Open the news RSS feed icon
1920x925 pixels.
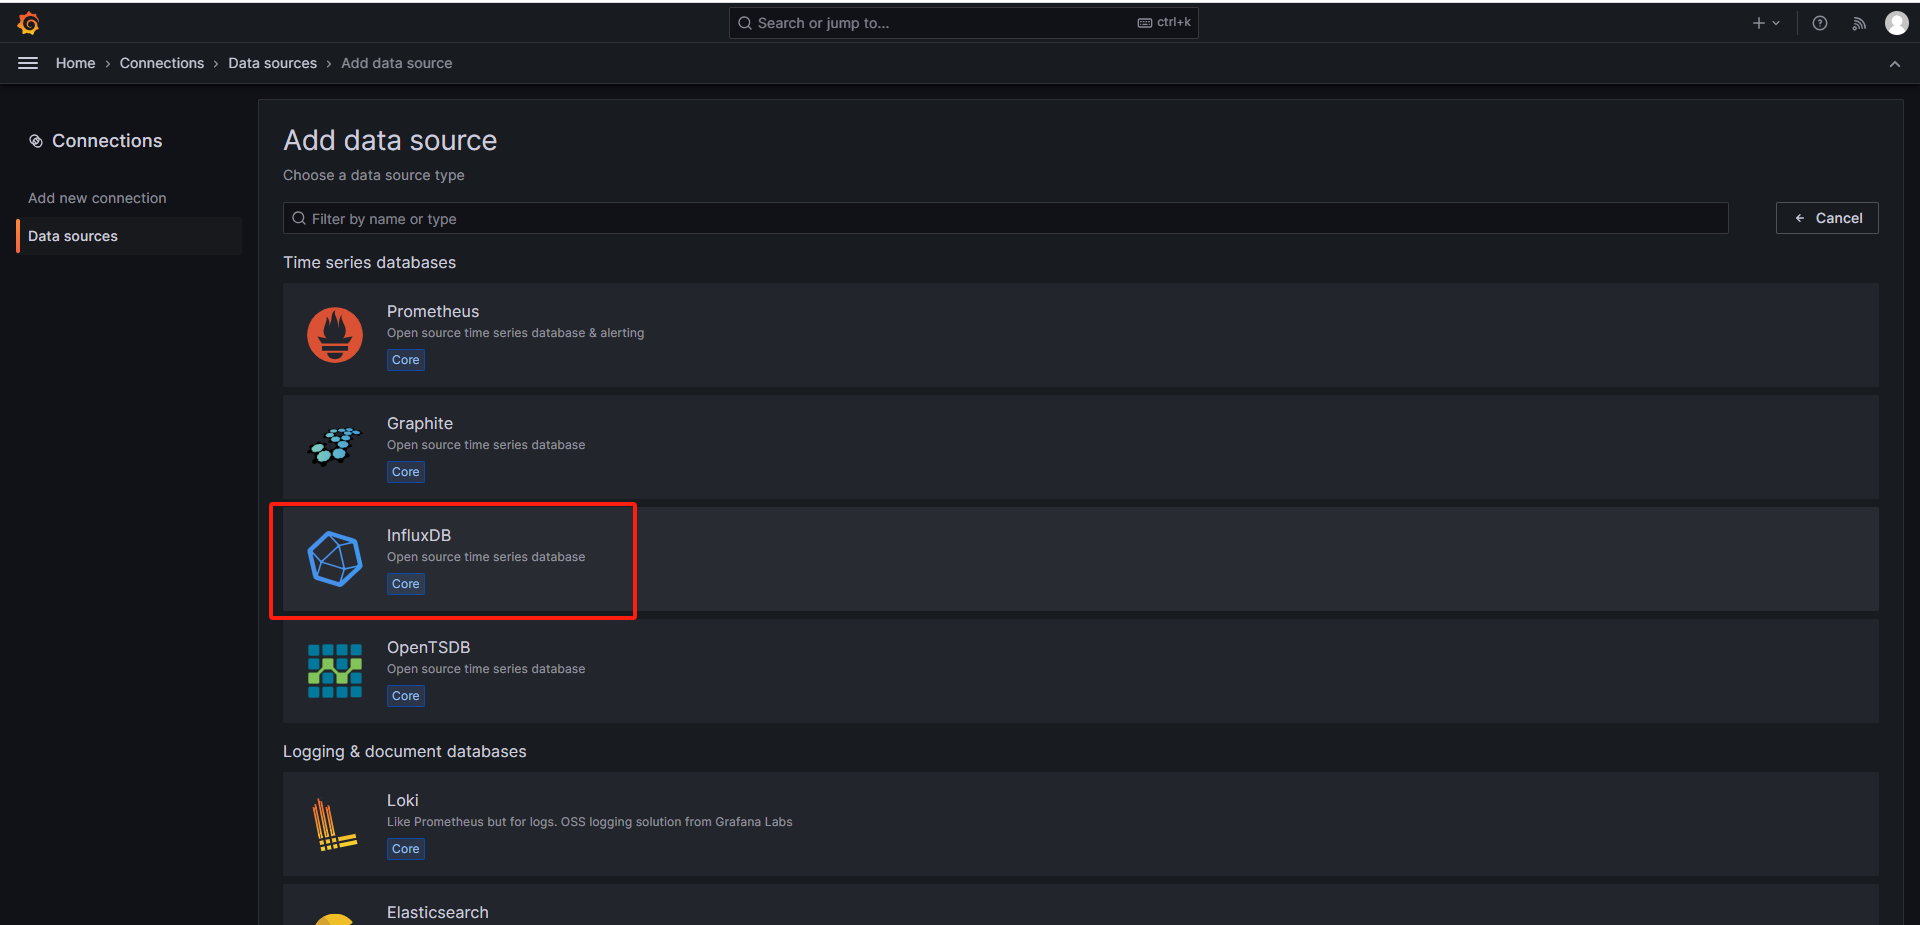click(x=1859, y=23)
